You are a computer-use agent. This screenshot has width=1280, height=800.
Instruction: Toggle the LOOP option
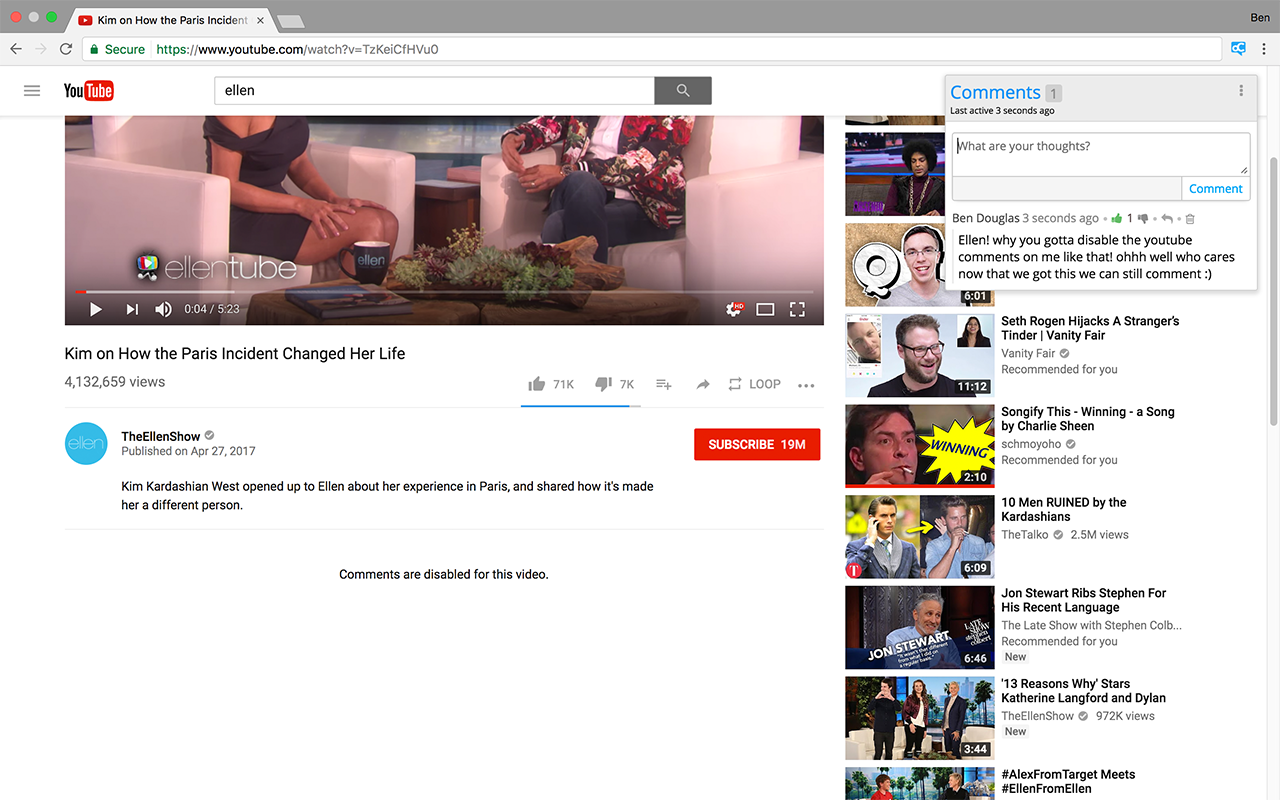click(x=754, y=384)
